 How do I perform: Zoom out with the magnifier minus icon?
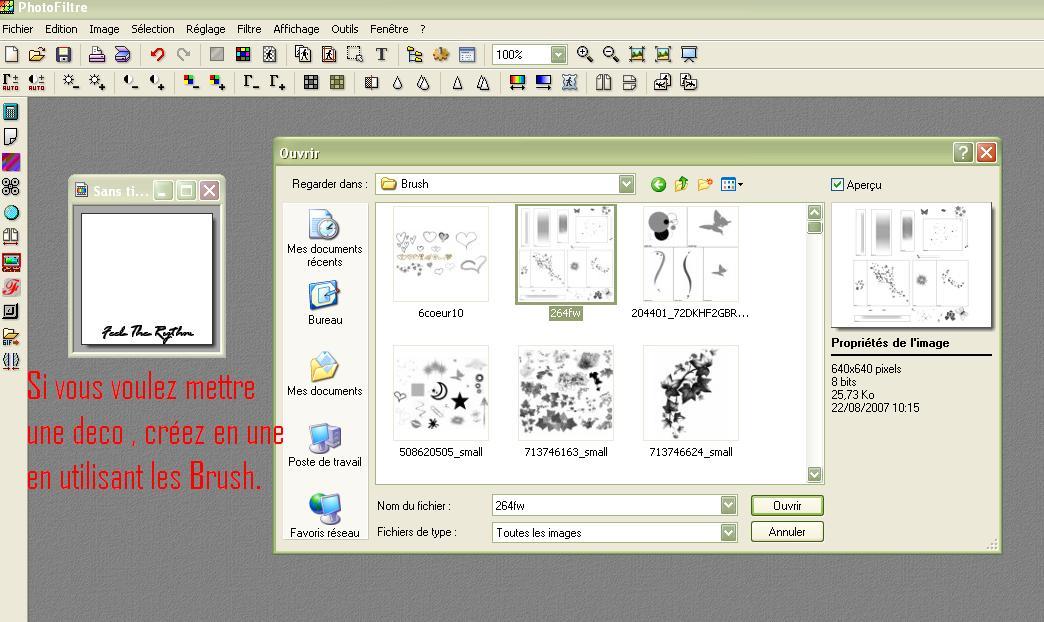click(x=611, y=55)
